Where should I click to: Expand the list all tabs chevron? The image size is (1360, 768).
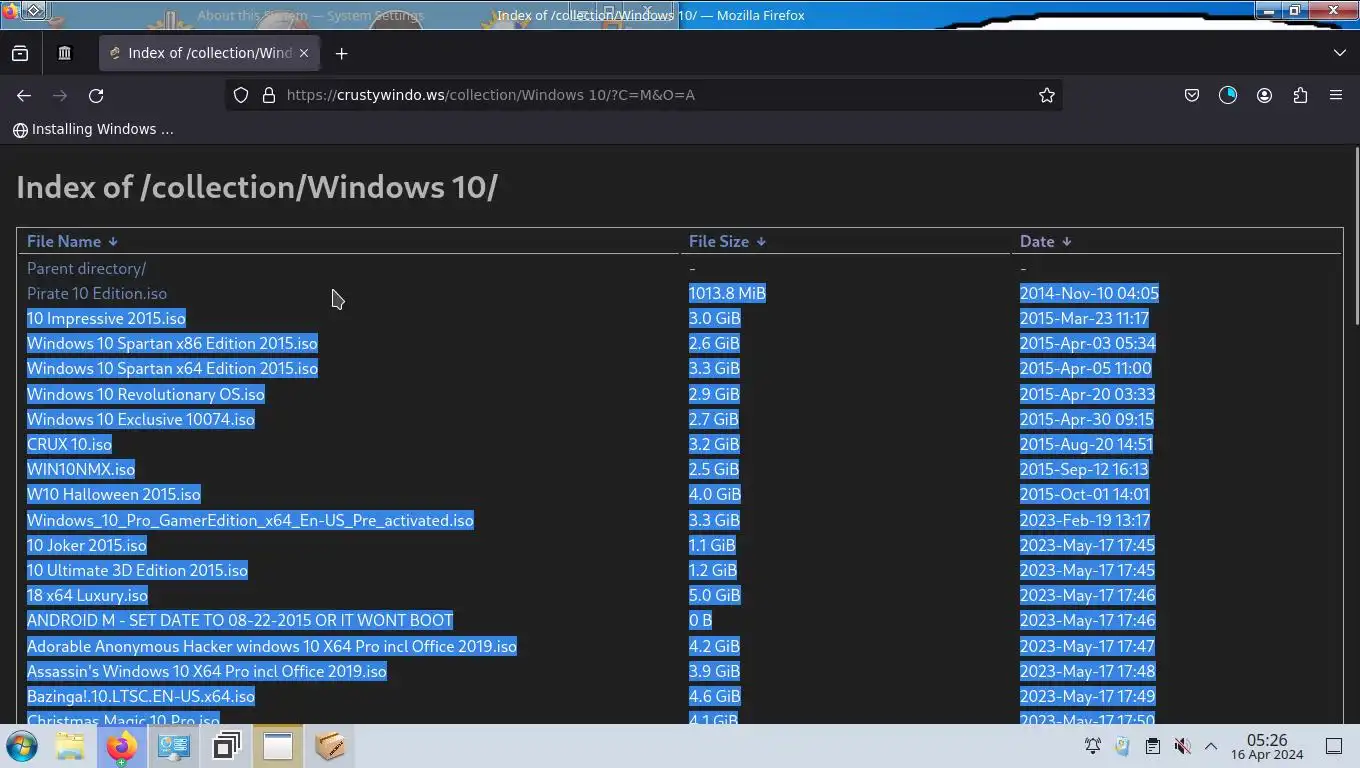pos(1340,53)
